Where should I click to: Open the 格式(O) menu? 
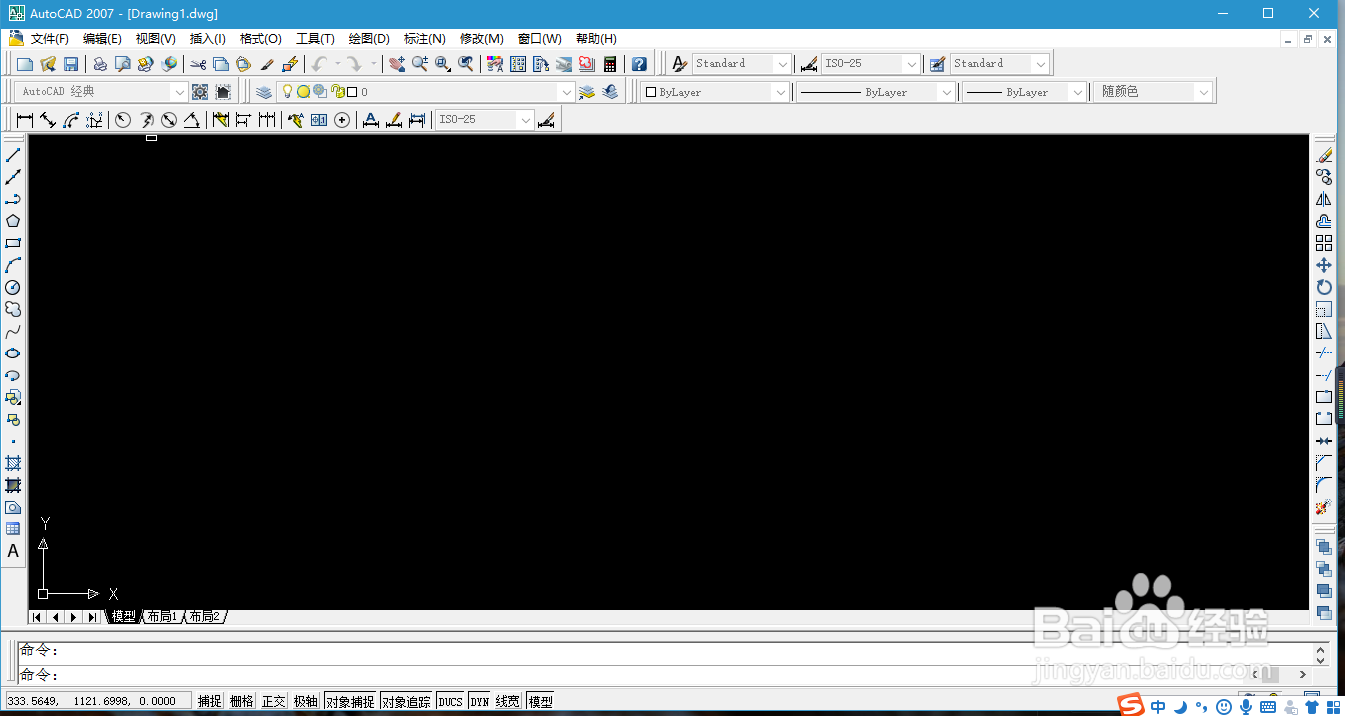[x=261, y=39]
